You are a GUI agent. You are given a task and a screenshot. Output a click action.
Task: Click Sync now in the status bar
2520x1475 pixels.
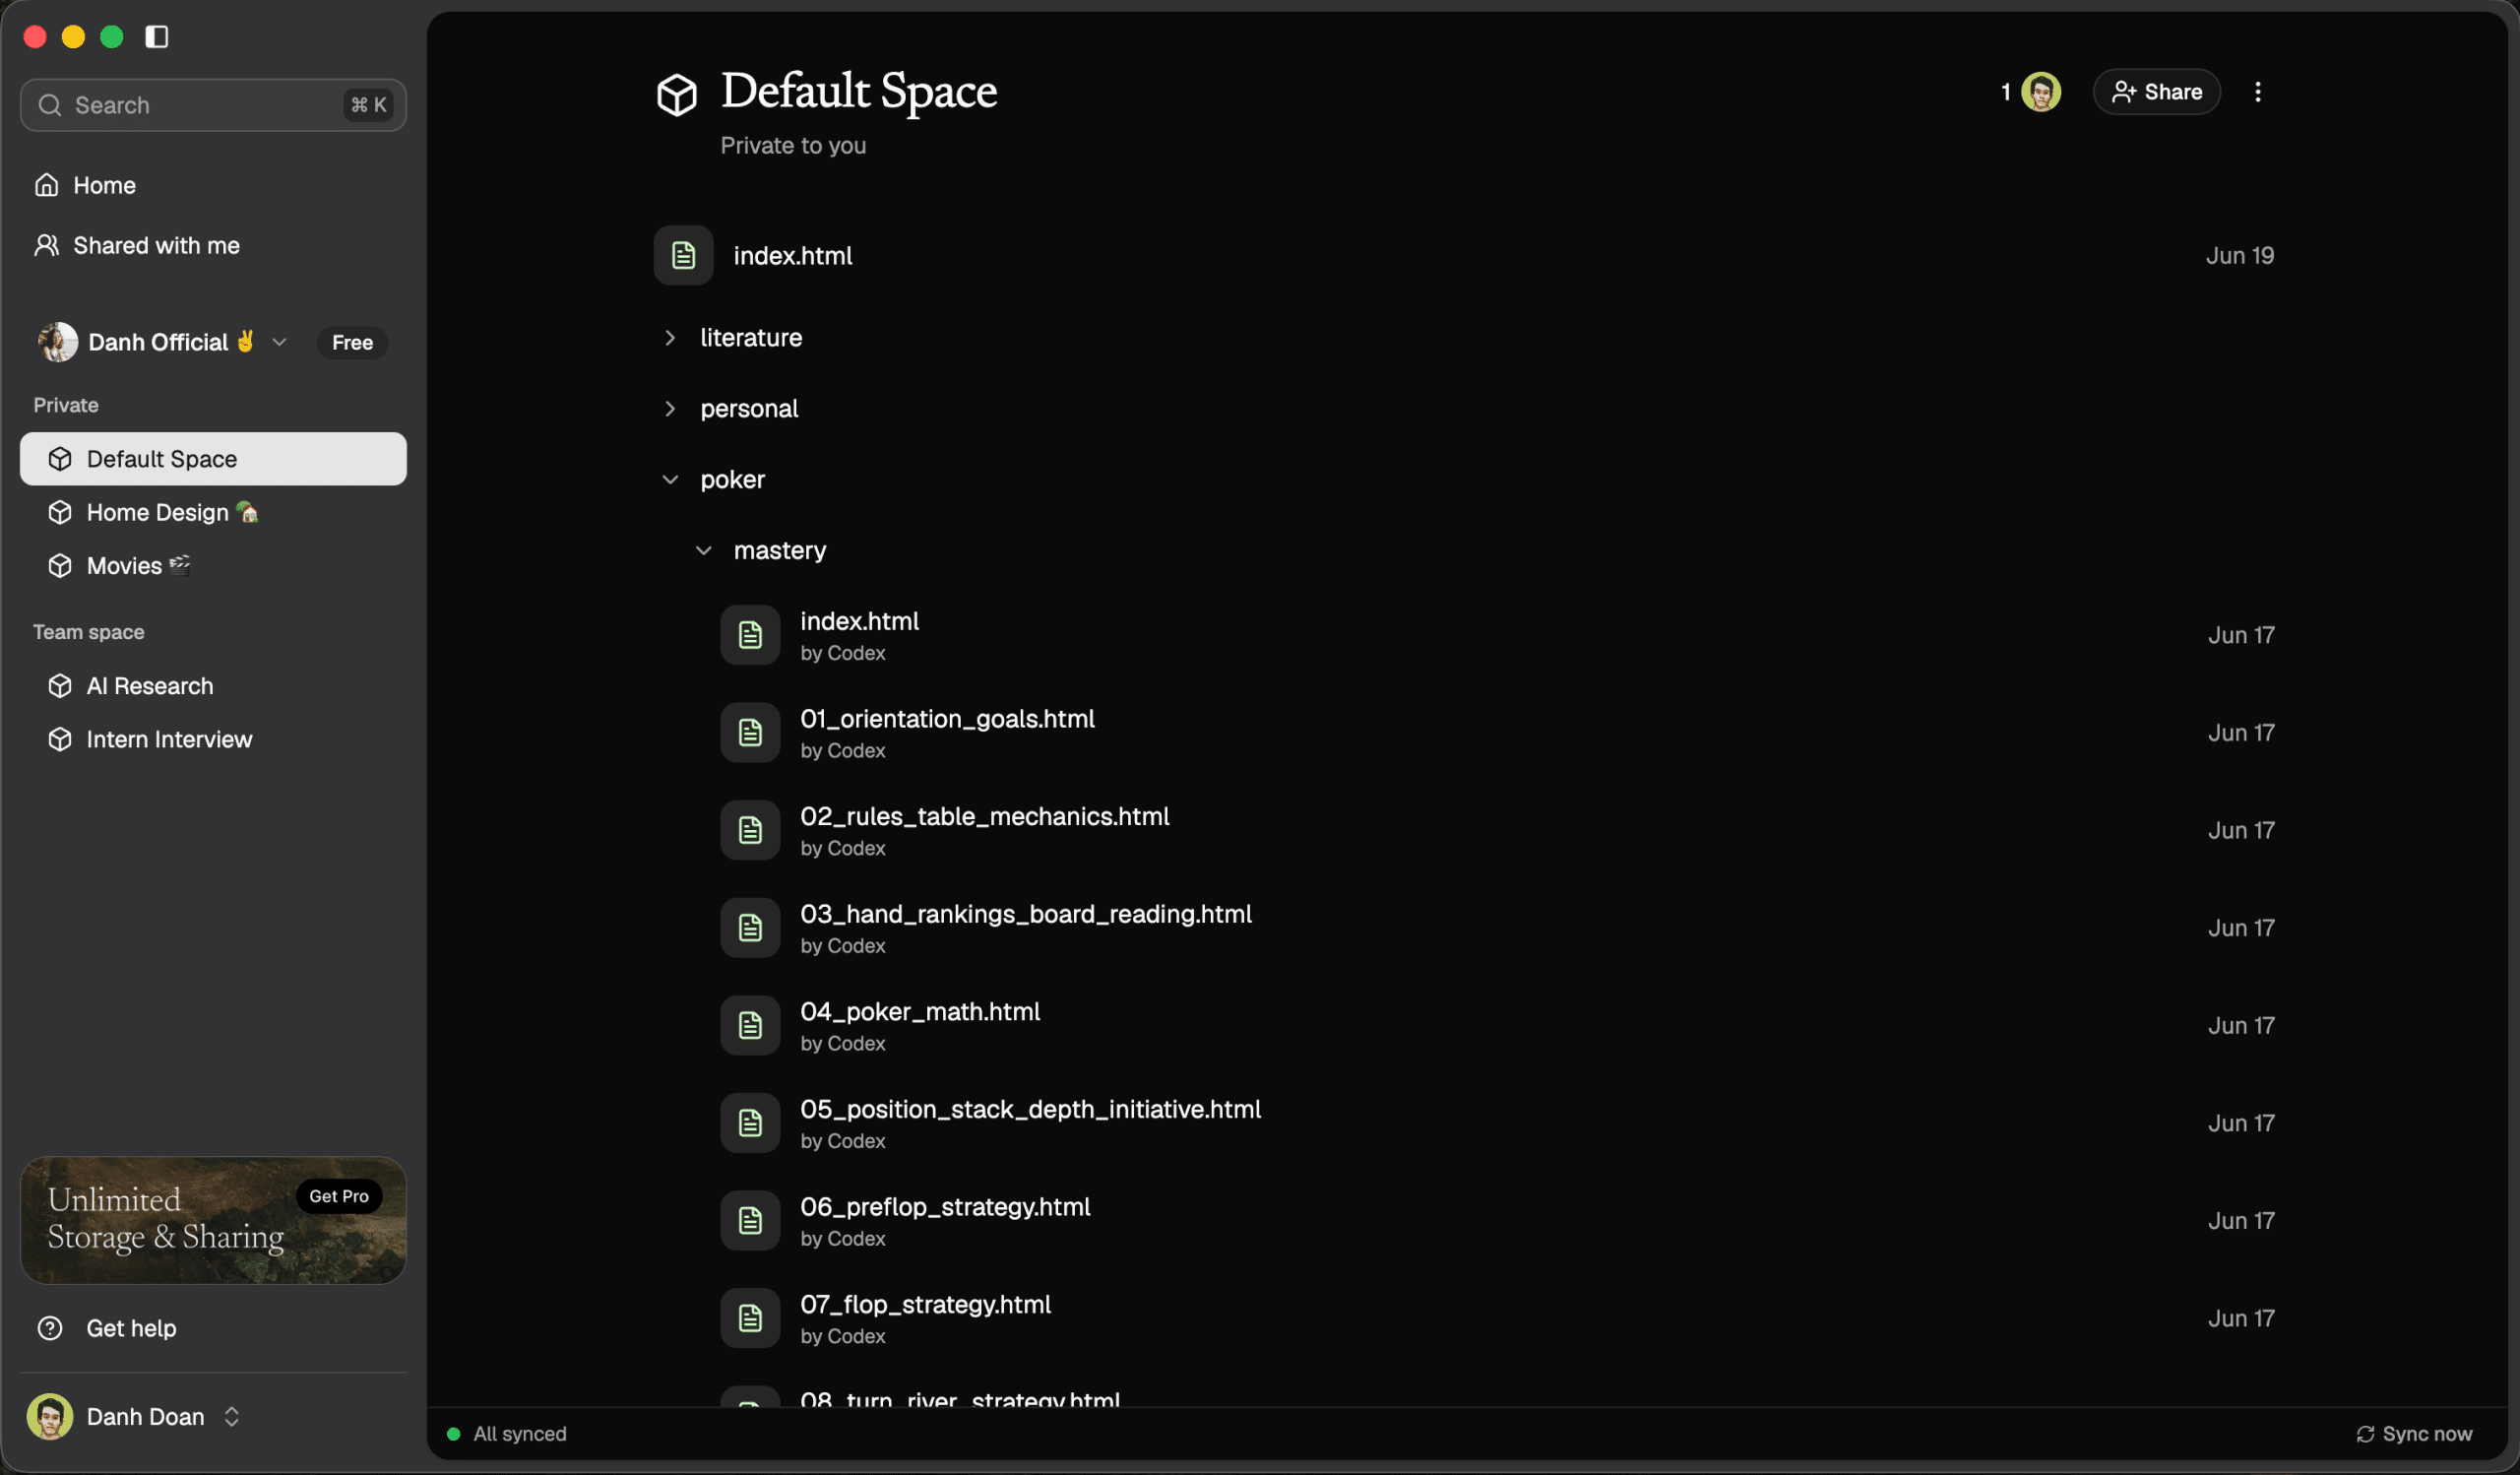pyautogui.click(x=2414, y=1434)
